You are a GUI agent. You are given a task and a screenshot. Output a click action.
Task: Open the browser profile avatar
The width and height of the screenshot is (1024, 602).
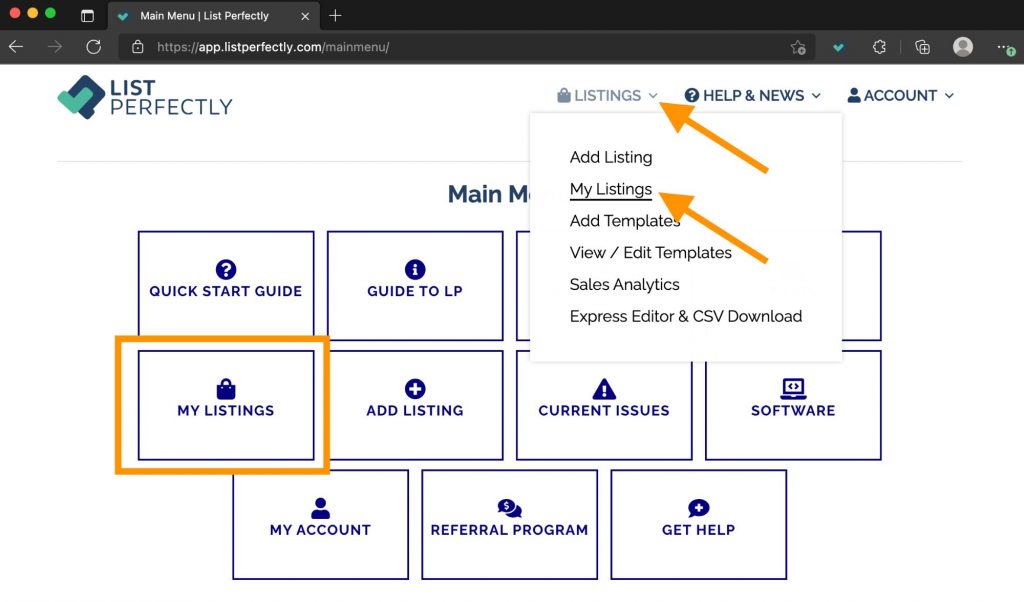(x=963, y=47)
